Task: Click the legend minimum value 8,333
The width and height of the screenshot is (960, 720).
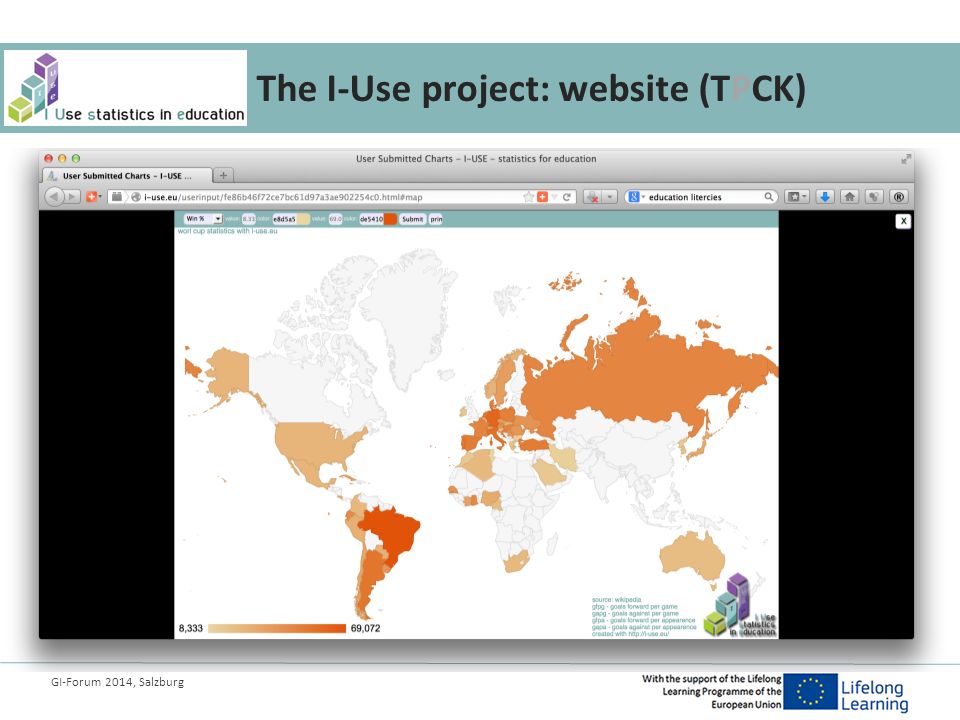Action: [x=190, y=628]
